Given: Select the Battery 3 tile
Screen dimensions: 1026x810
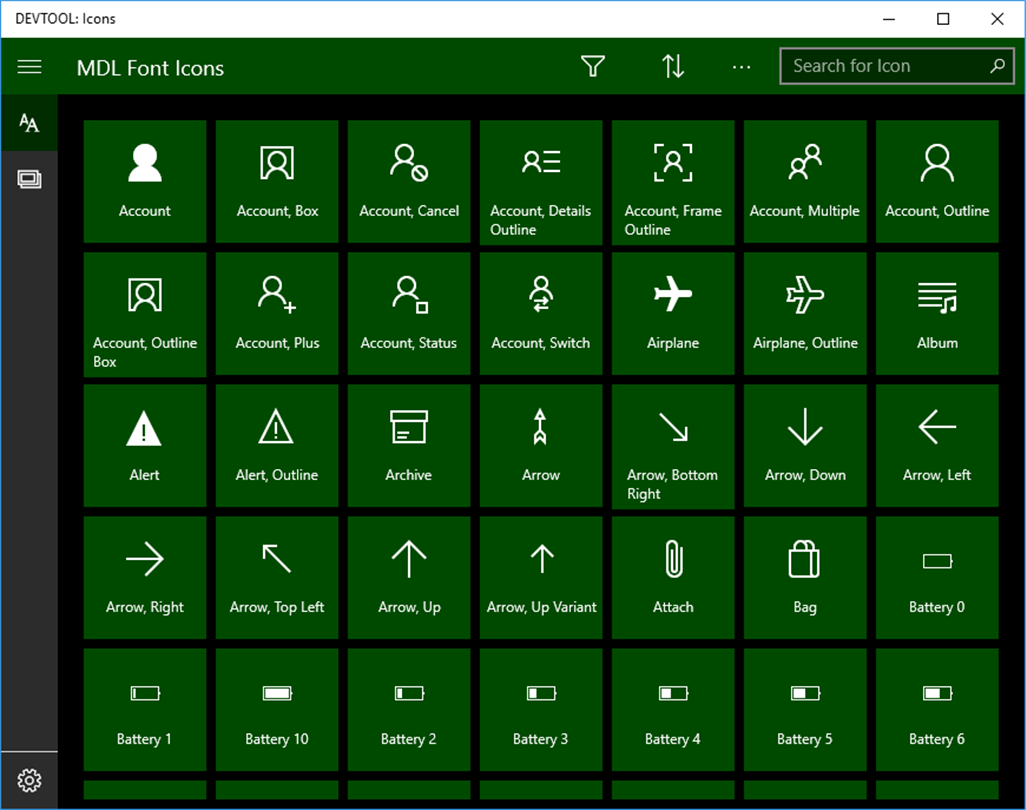Looking at the screenshot, I should coord(541,710).
